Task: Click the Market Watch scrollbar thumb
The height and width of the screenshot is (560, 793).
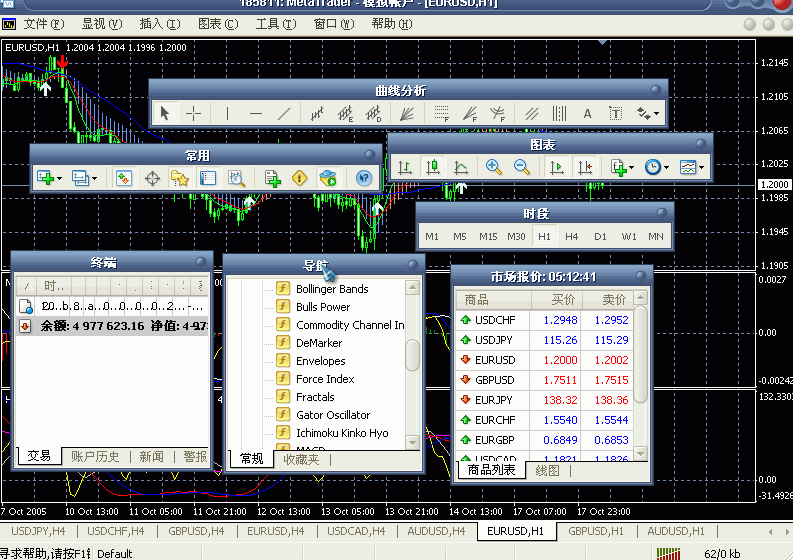Action: [641, 354]
